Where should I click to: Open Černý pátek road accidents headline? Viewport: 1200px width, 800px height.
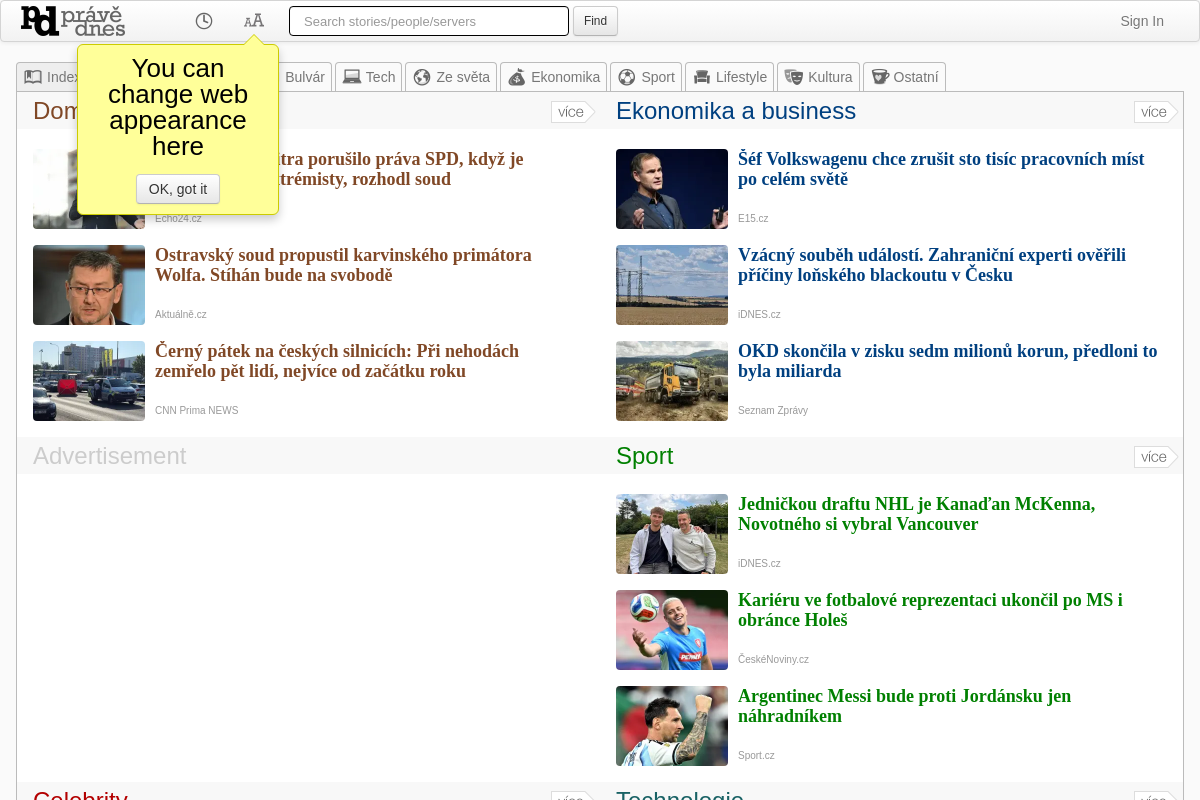click(337, 361)
